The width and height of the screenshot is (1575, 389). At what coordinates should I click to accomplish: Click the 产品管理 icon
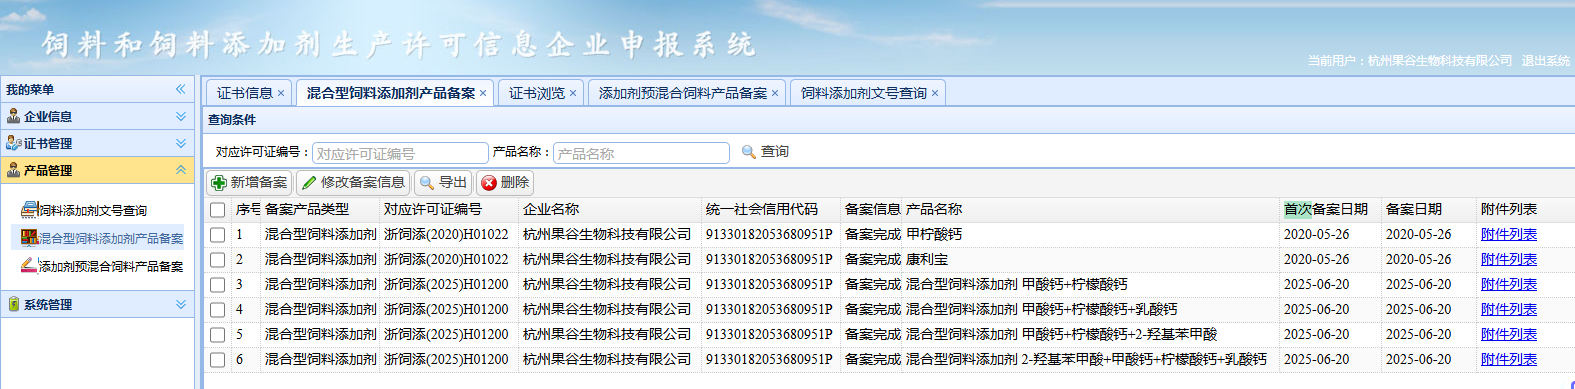pyautogui.click(x=14, y=170)
